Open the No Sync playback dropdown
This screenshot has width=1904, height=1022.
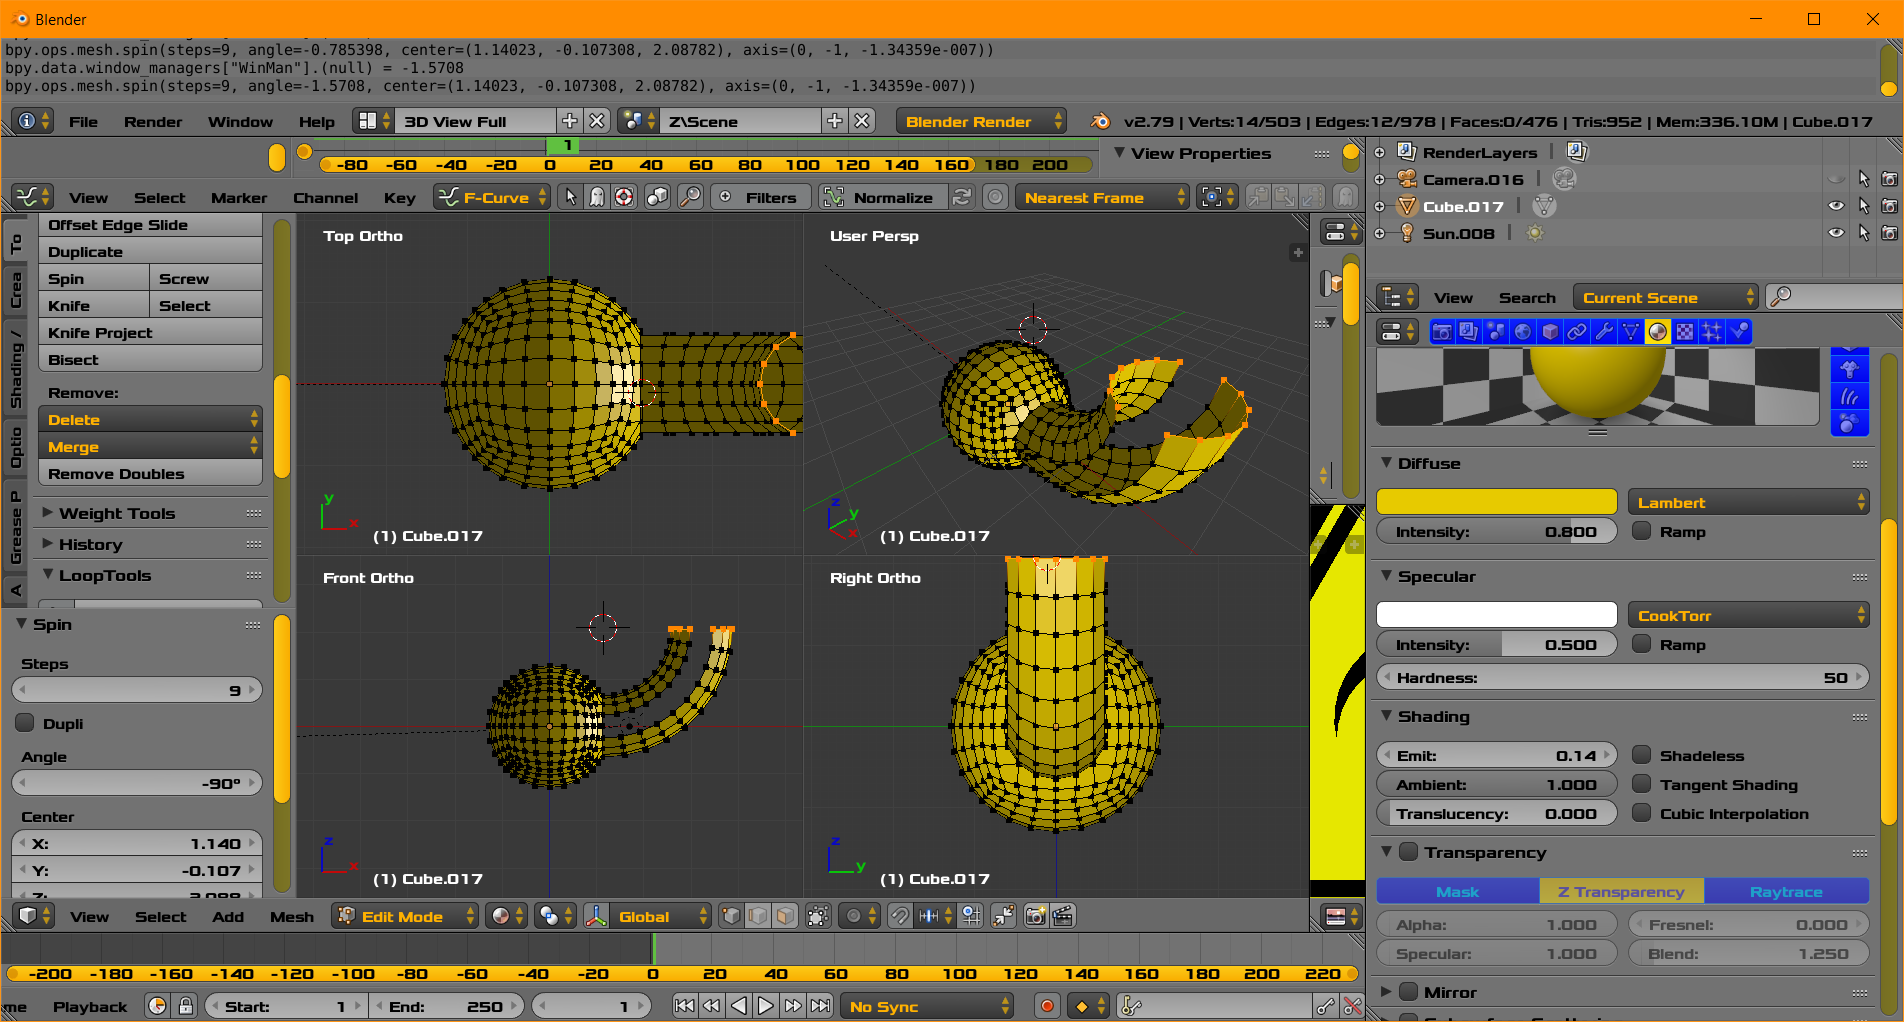point(927,1006)
